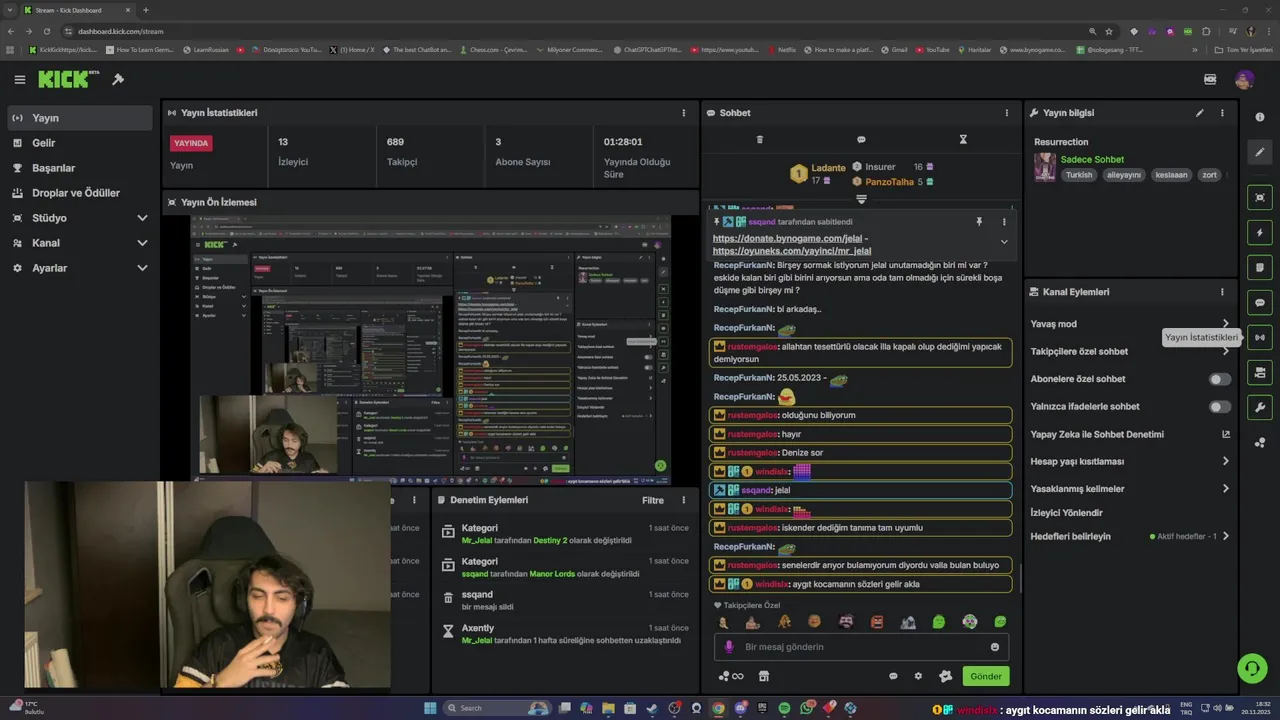The image size is (1280, 720).
Task: Click the Bir mesaj gönderin input field
Action: [861, 647]
